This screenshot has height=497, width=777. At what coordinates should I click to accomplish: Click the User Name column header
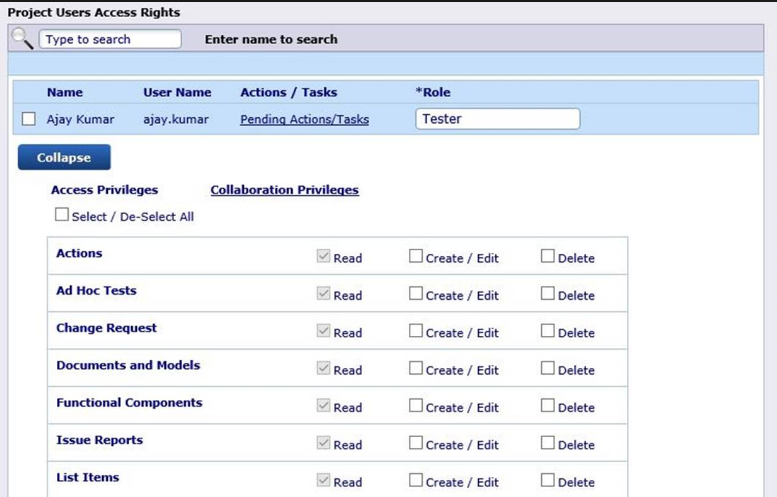click(x=177, y=92)
